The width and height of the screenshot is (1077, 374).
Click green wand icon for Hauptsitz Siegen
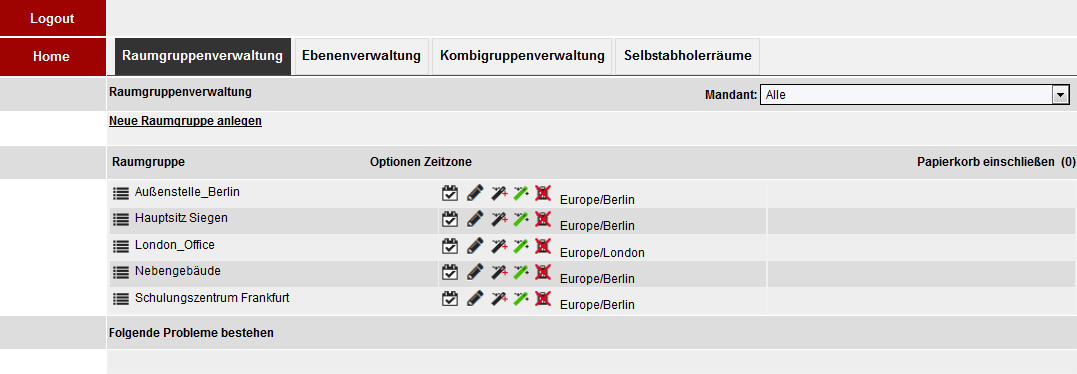[521, 219]
